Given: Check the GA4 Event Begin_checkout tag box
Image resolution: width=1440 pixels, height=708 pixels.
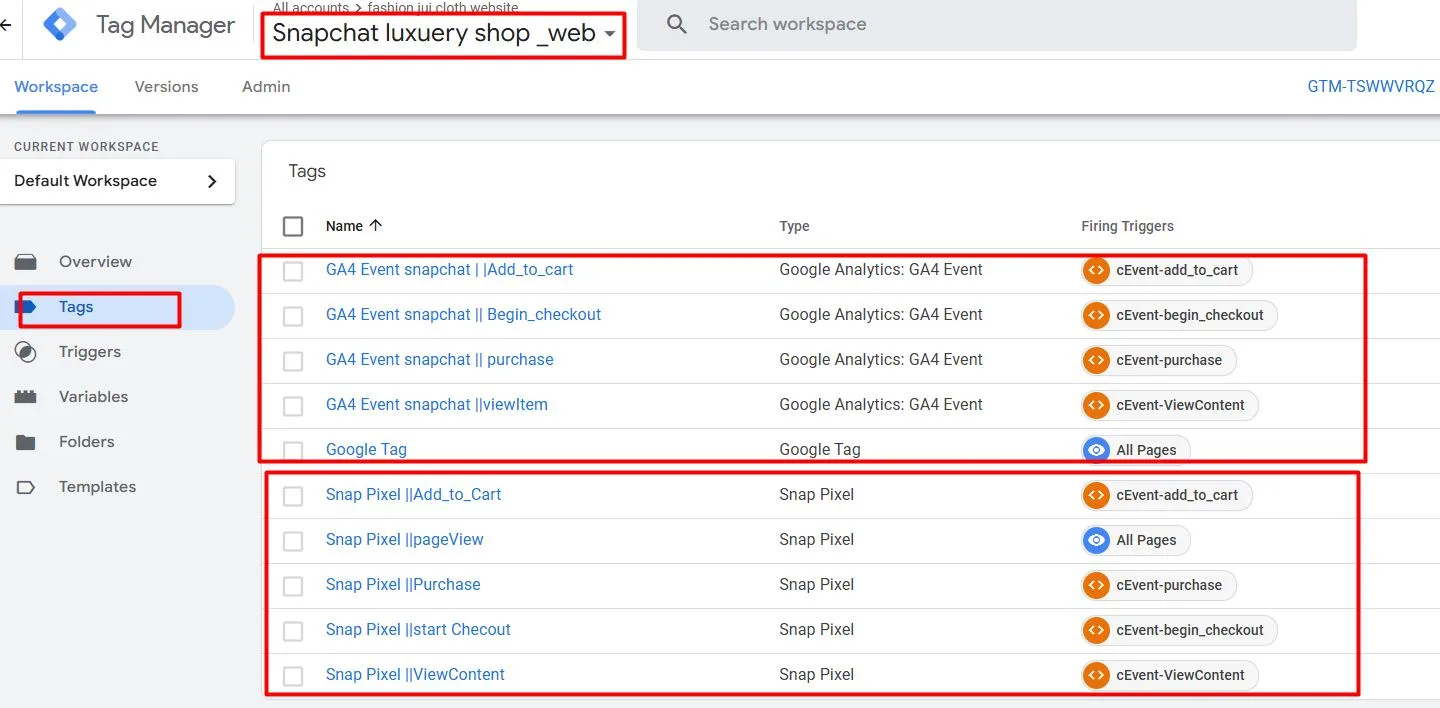Looking at the screenshot, I should pos(293,316).
